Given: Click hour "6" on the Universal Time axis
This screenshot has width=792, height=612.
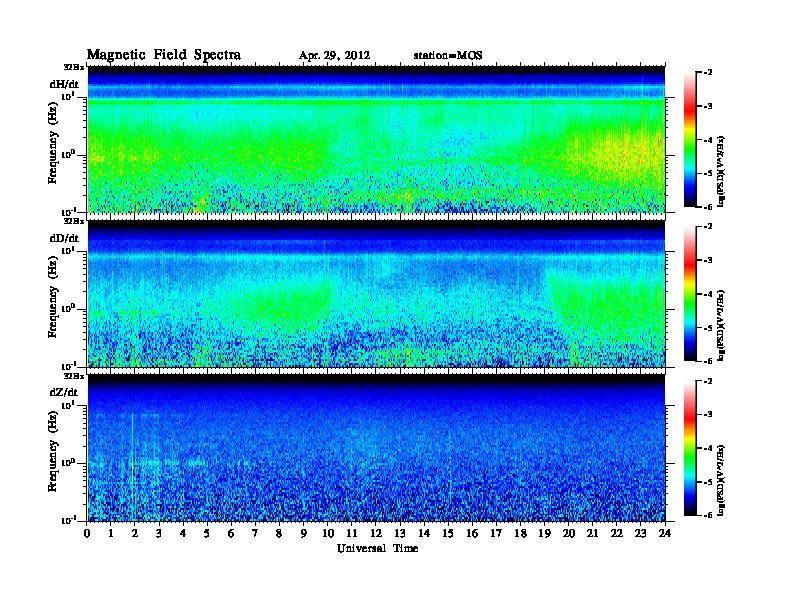Looking at the screenshot, I should pos(231,533).
